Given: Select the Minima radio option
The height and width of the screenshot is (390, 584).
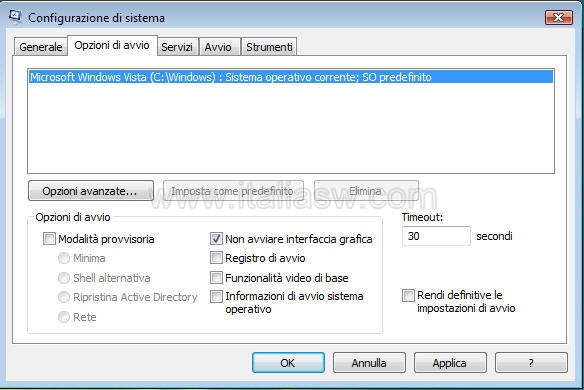Looking at the screenshot, I should [x=64, y=258].
